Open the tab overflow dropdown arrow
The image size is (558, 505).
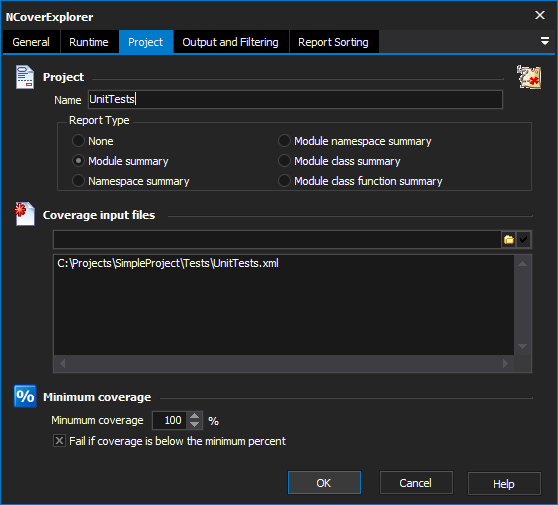pos(544,41)
